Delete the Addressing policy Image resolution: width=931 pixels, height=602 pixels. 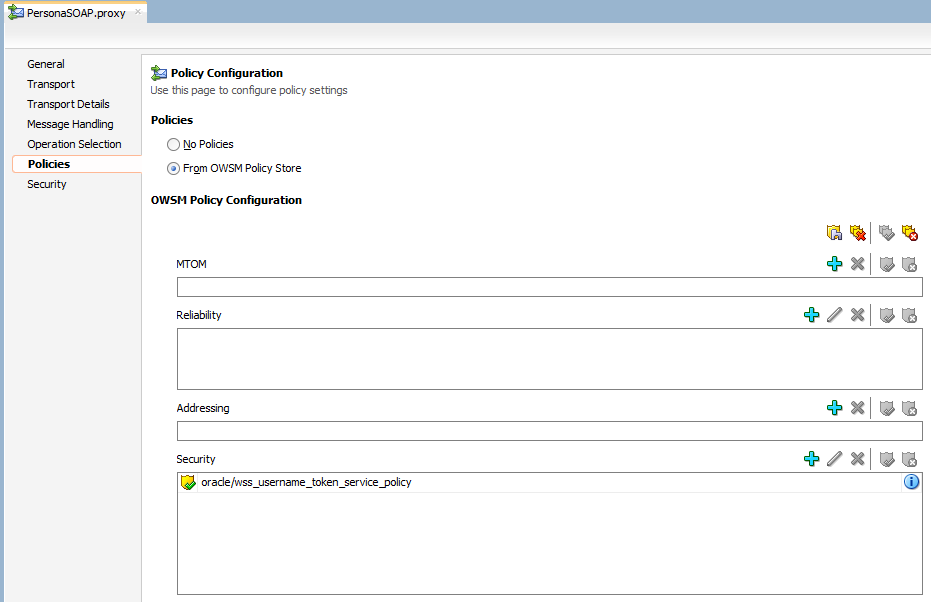pos(857,407)
